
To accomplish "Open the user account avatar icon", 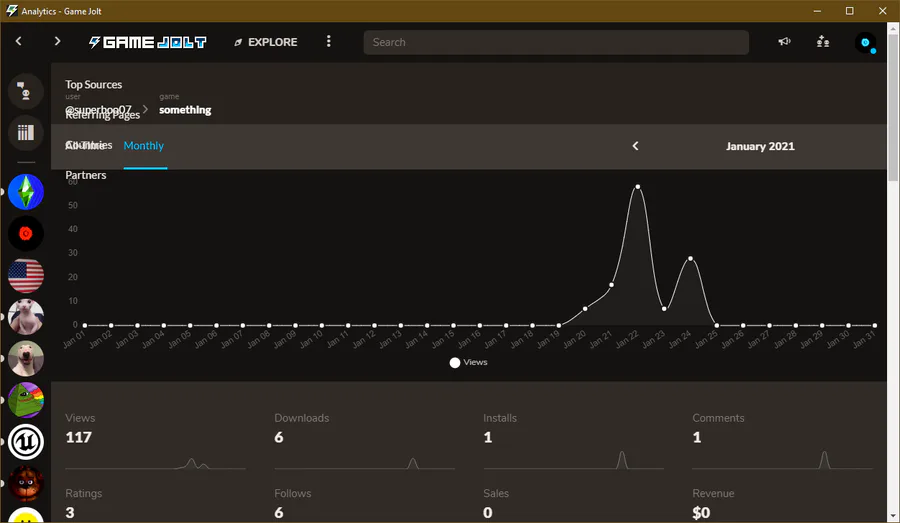I will pyautogui.click(x=865, y=42).
